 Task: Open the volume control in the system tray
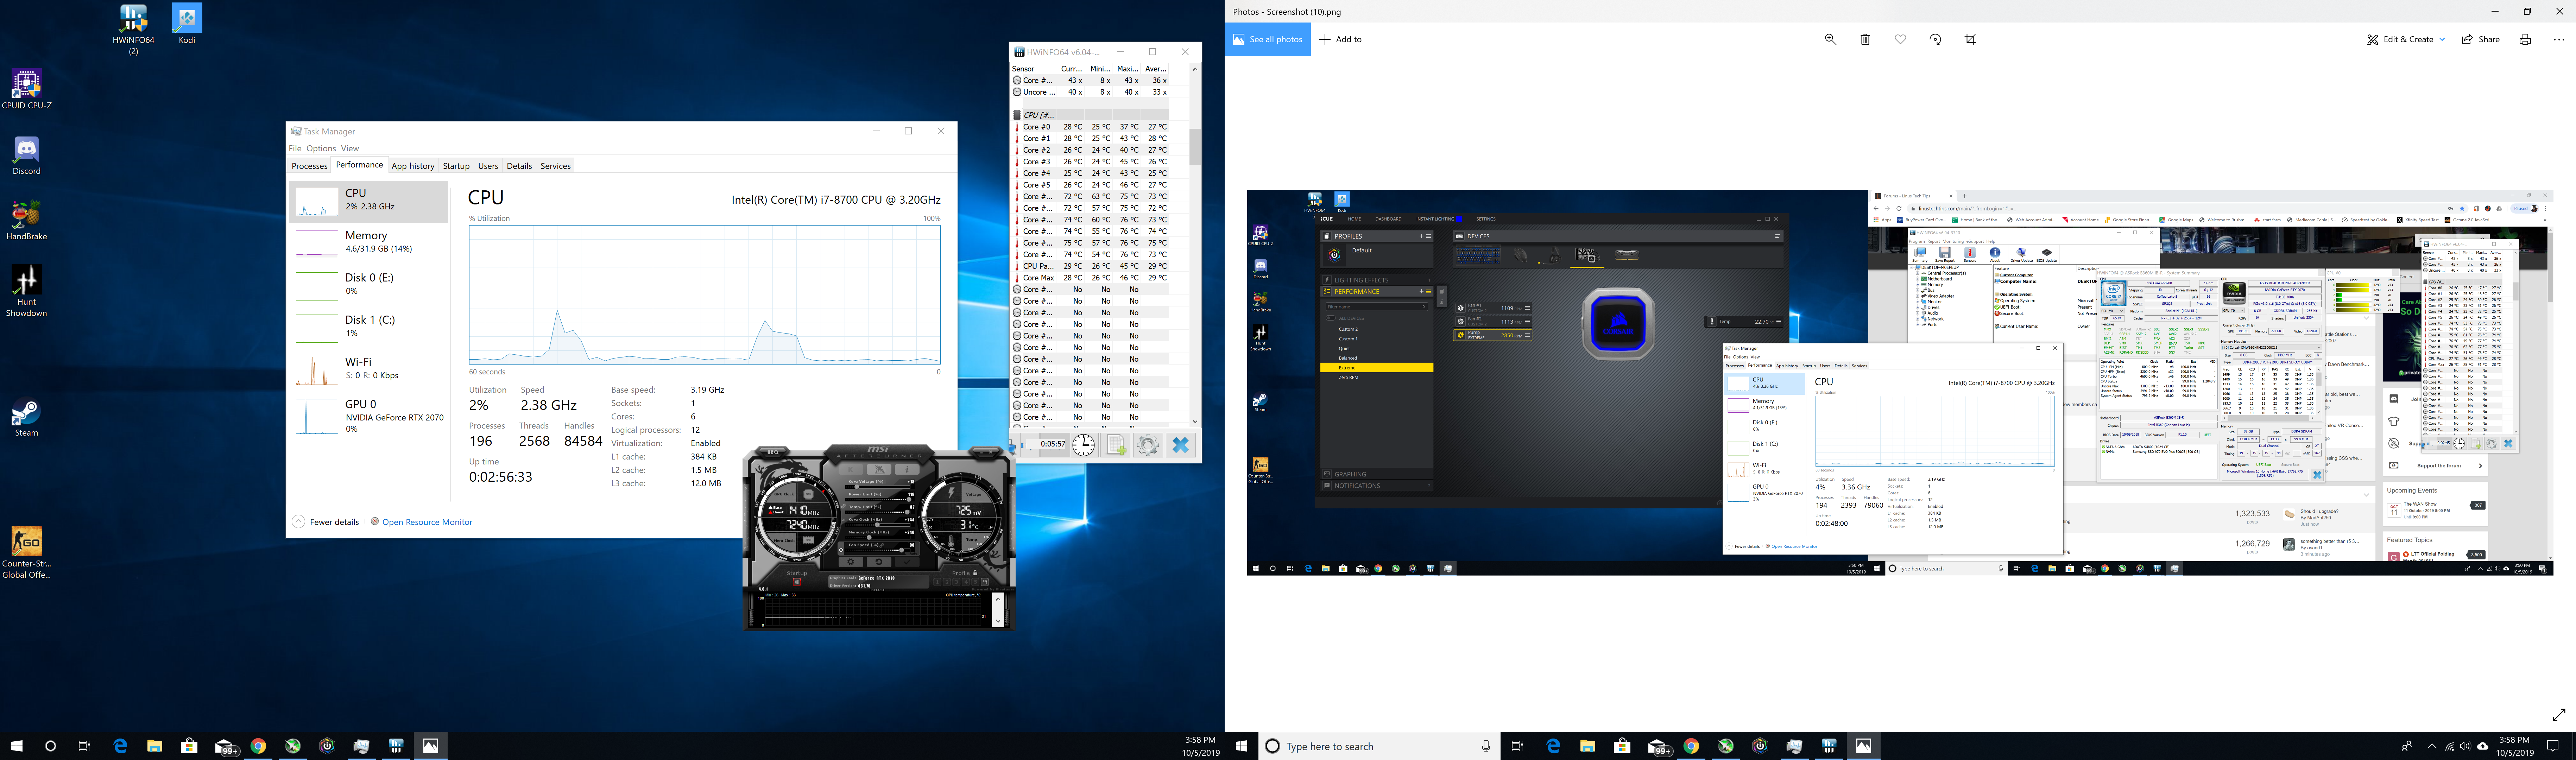[x=2466, y=746]
